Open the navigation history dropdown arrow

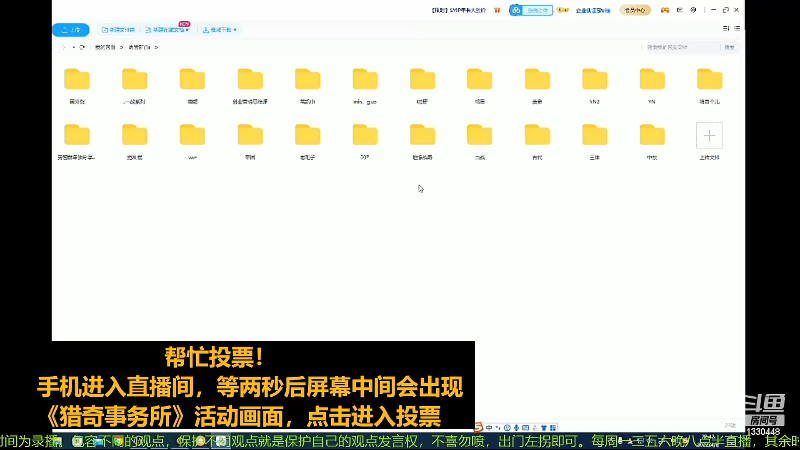pos(73,47)
